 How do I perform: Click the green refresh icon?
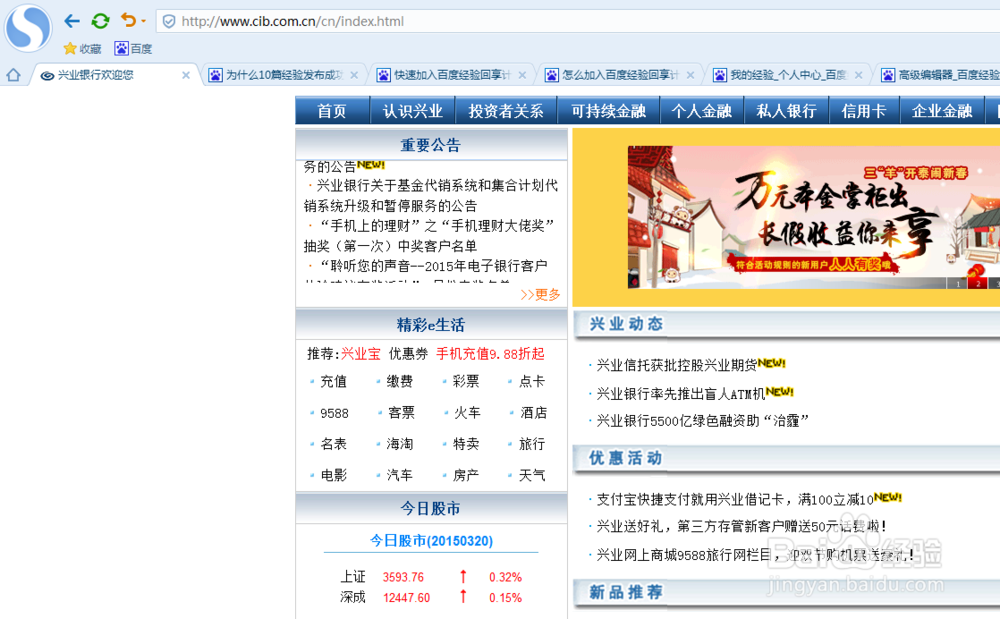tap(100, 21)
